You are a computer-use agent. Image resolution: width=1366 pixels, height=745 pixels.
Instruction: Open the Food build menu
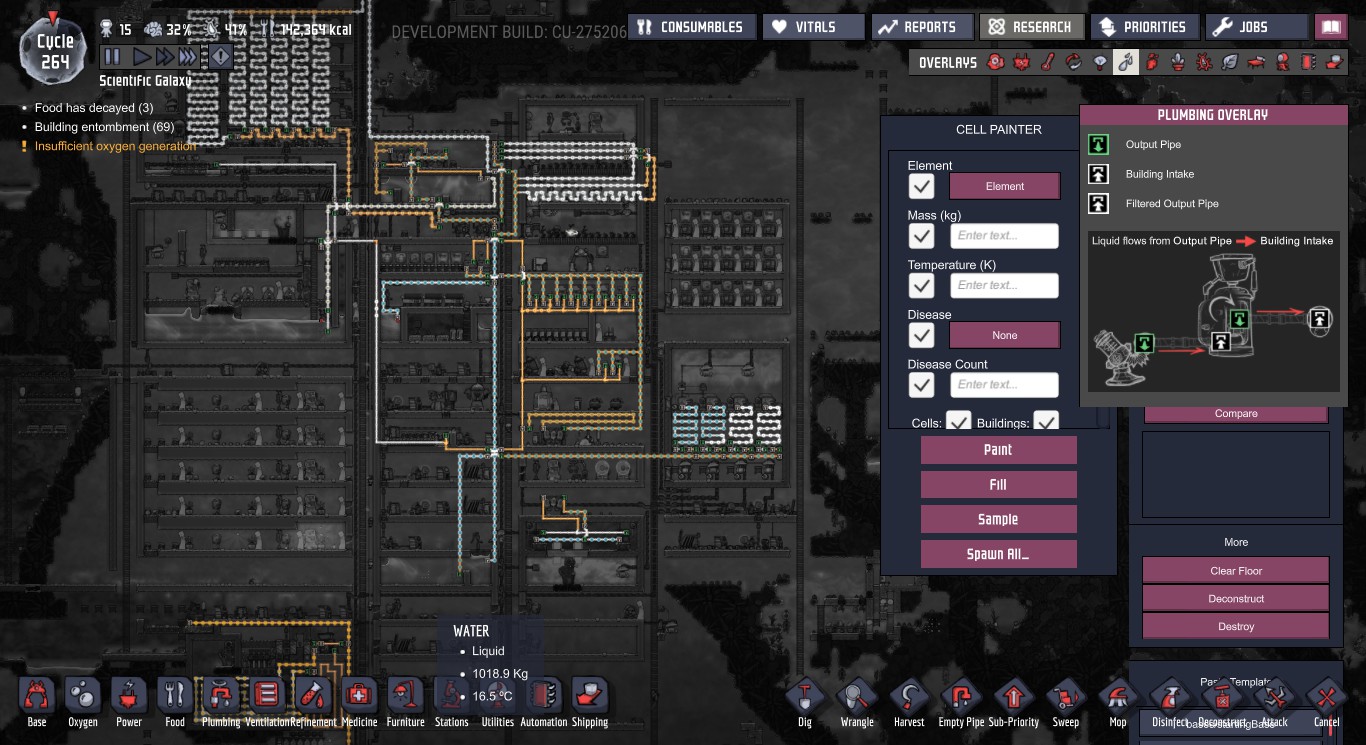point(175,702)
